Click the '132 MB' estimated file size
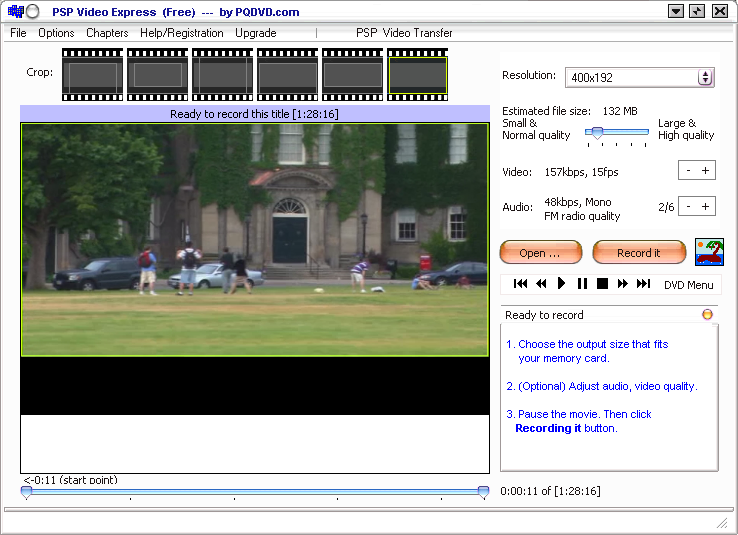The width and height of the screenshot is (738, 535). tap(620, 111)
